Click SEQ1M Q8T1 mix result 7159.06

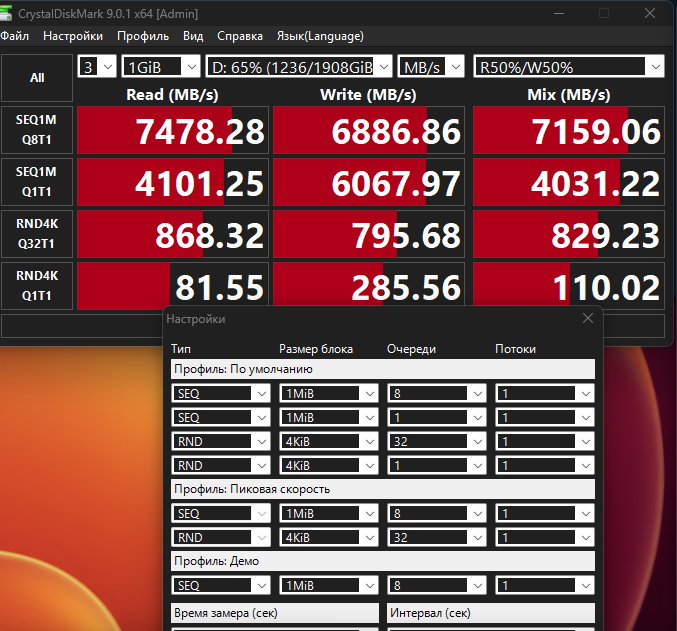[569, 130]
